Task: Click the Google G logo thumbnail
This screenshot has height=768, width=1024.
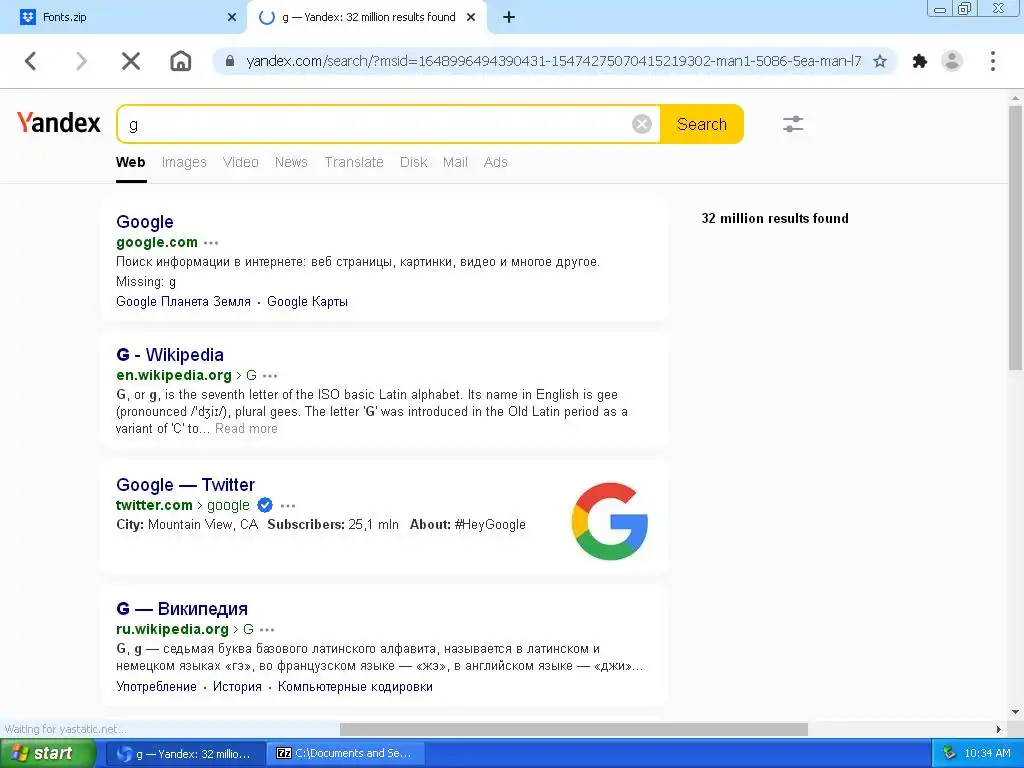Action: coord(609,521)
